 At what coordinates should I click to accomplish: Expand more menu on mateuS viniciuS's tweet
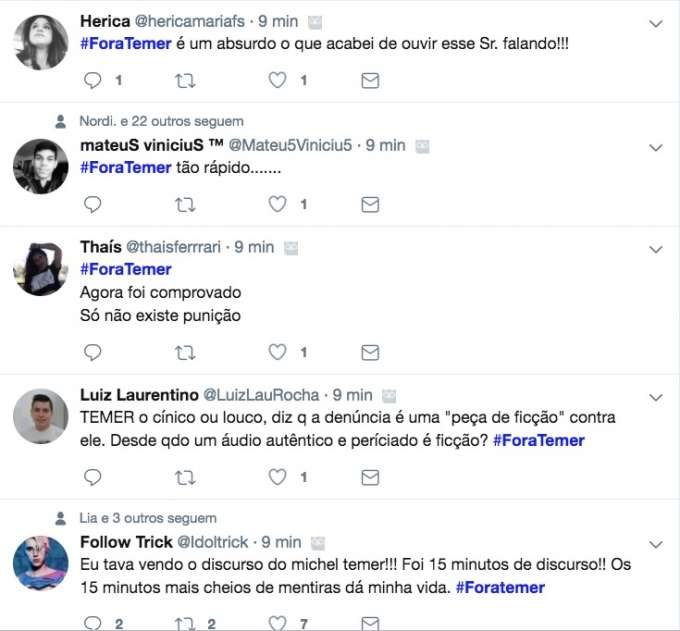click(x=656, y=147)
